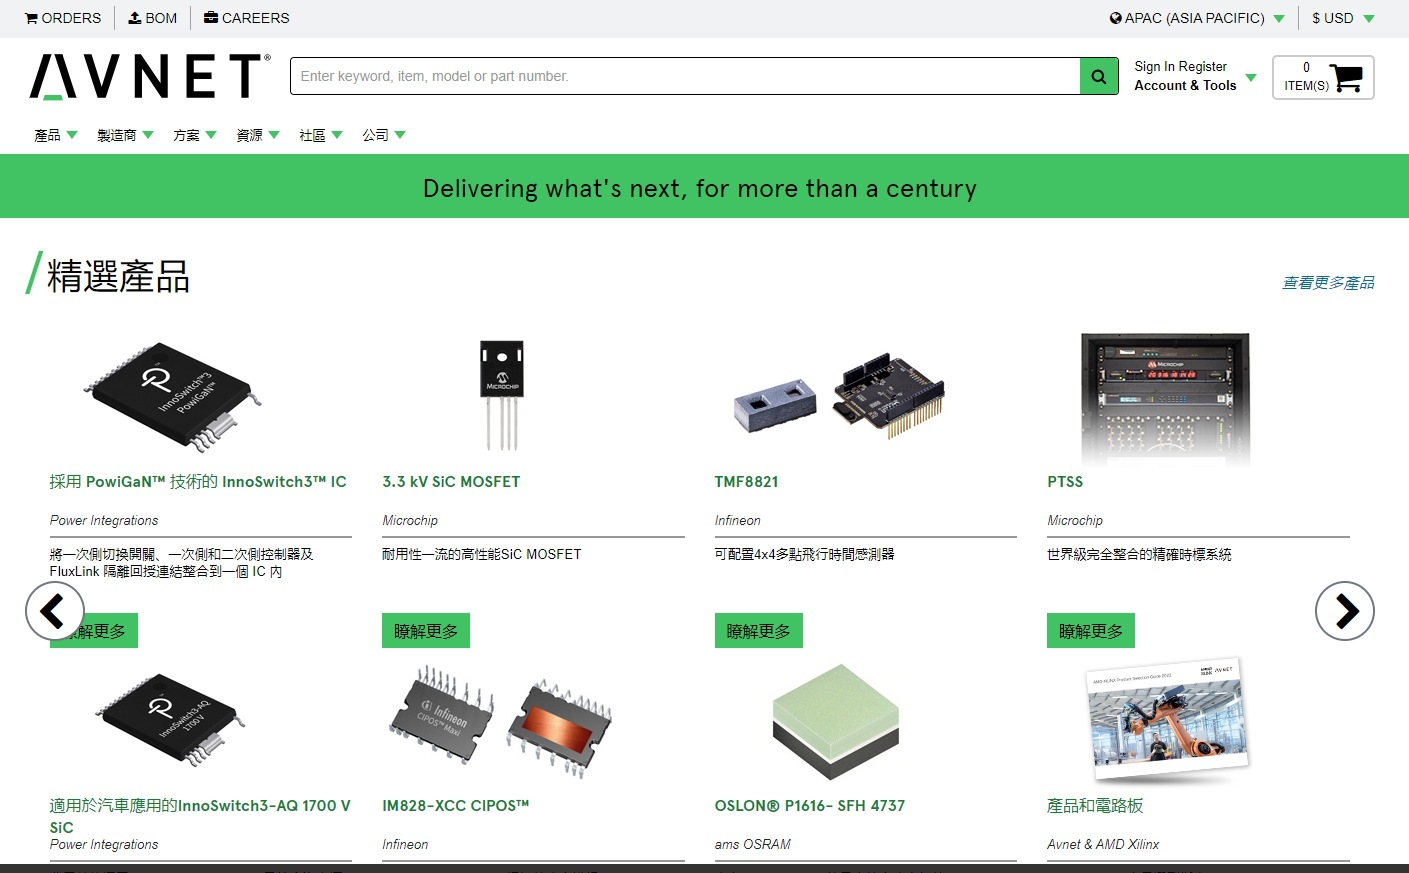Screen dimensions: 1409x873
Task: Click the 'Delivering what's next' banner text
Action: point(700,188)
